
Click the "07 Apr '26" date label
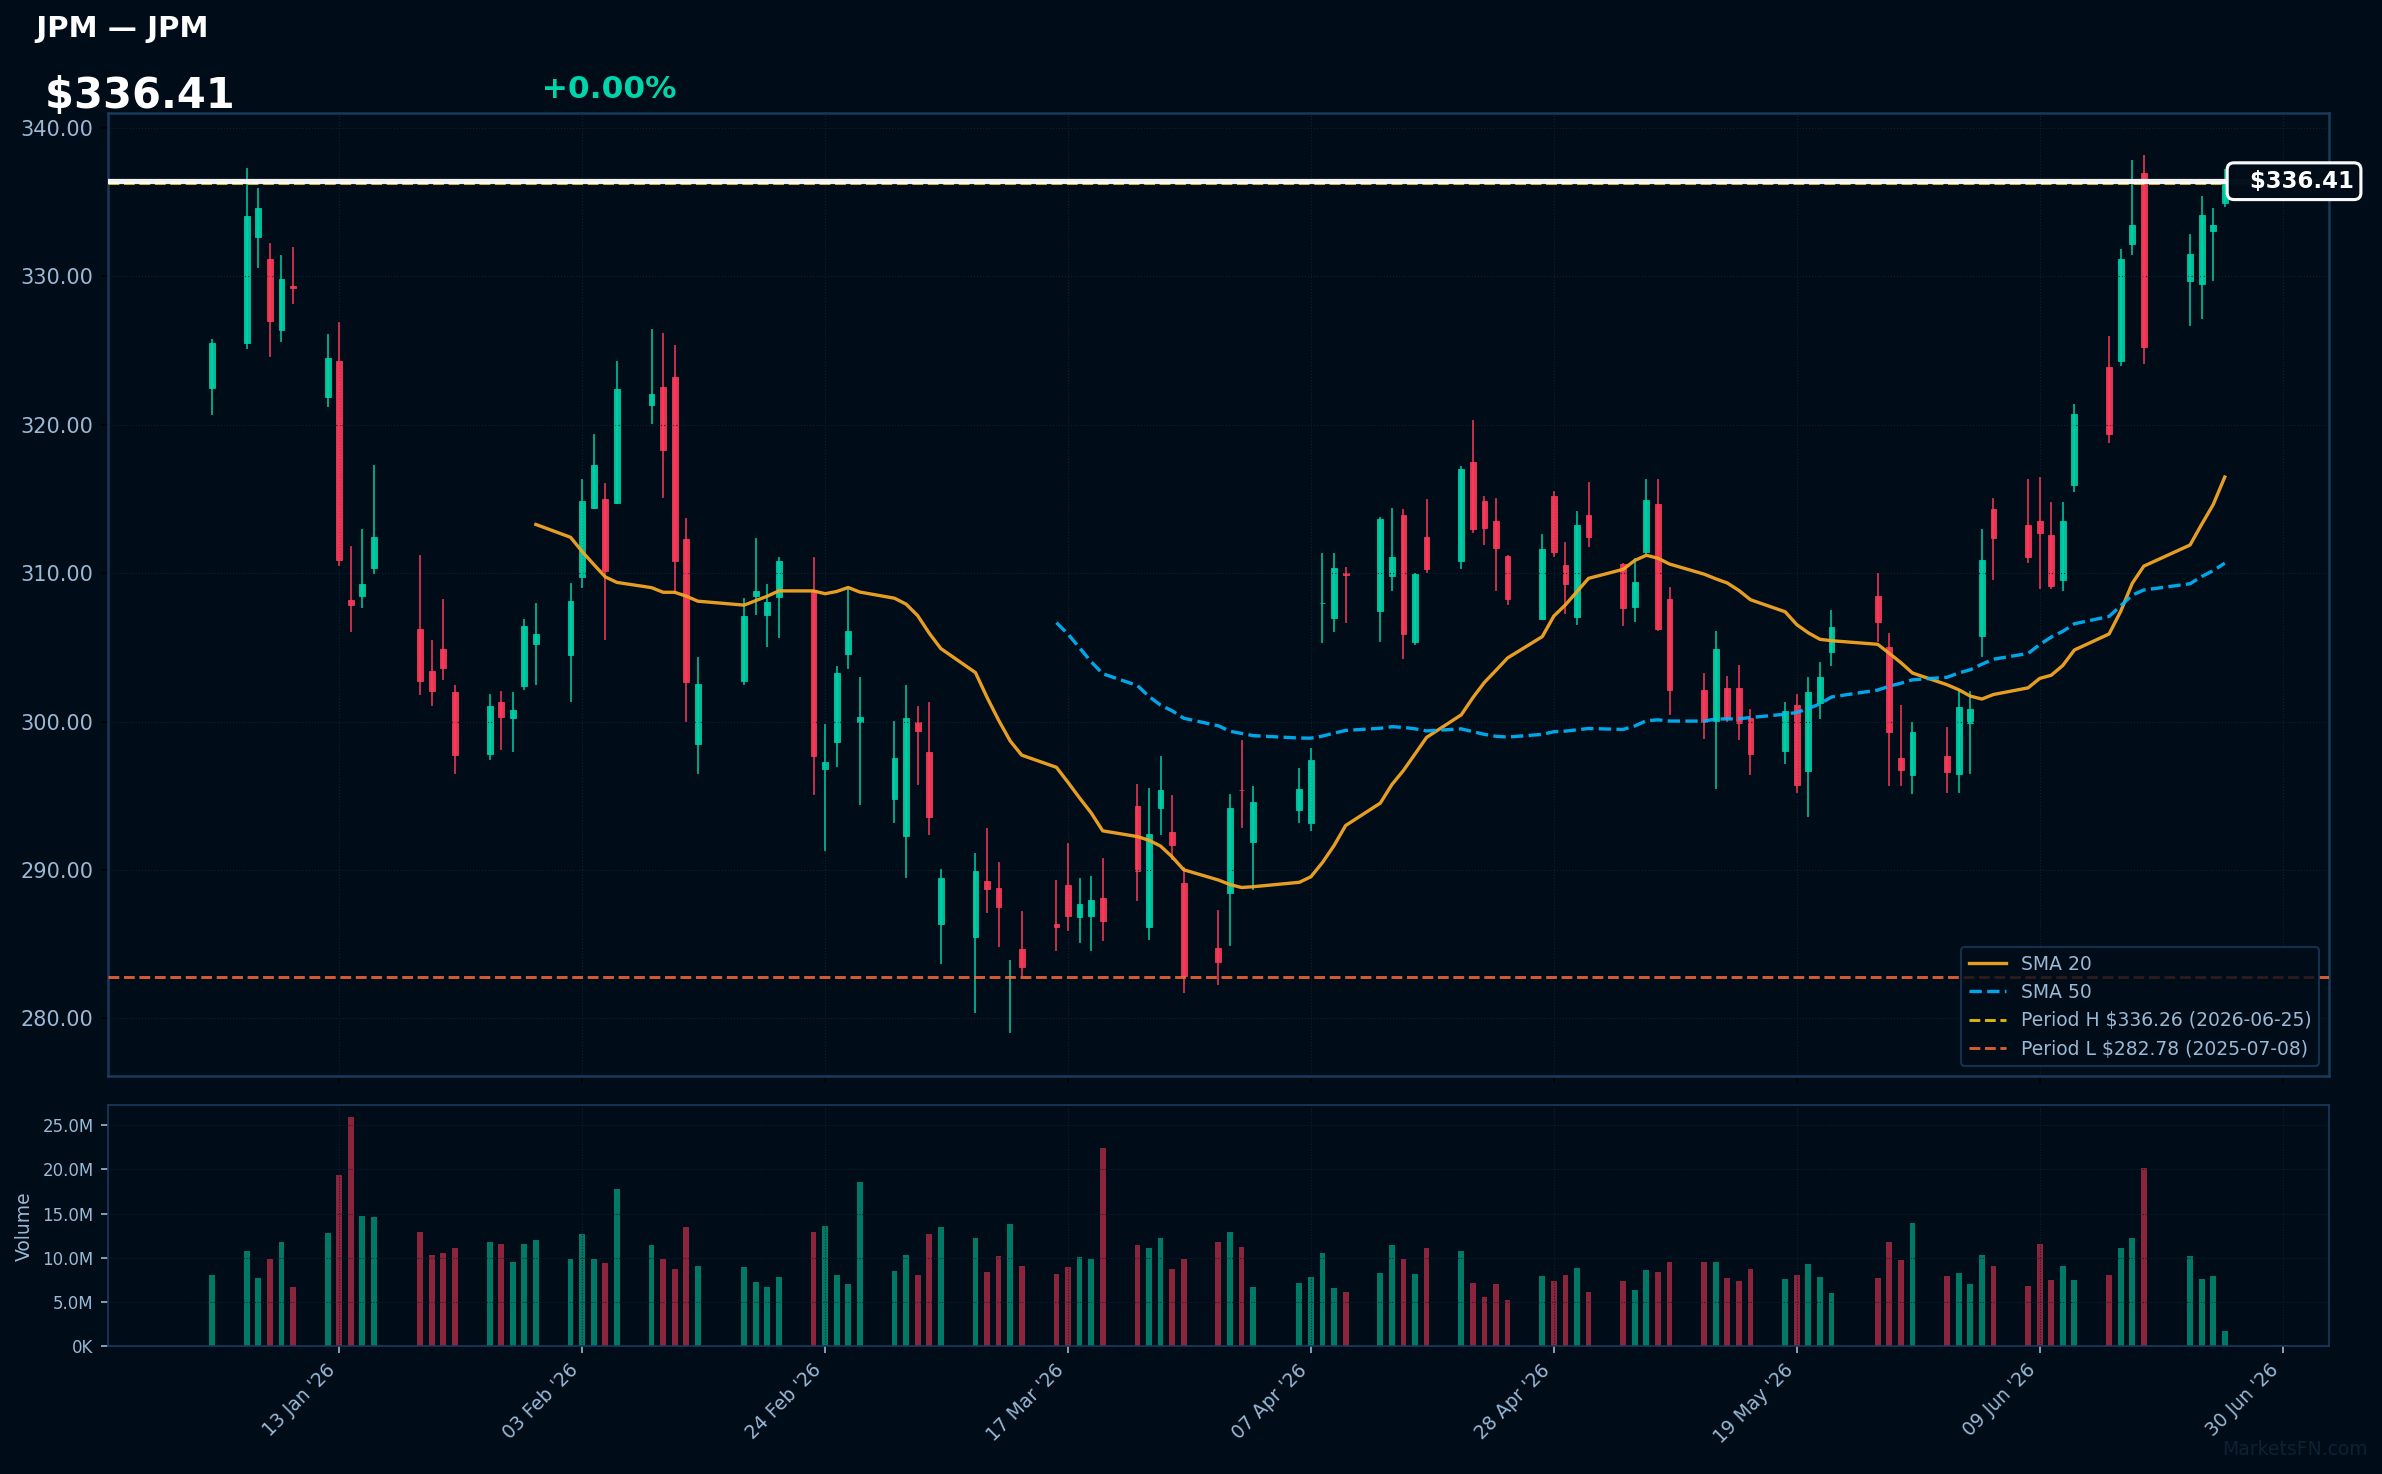(1269, 1400)
